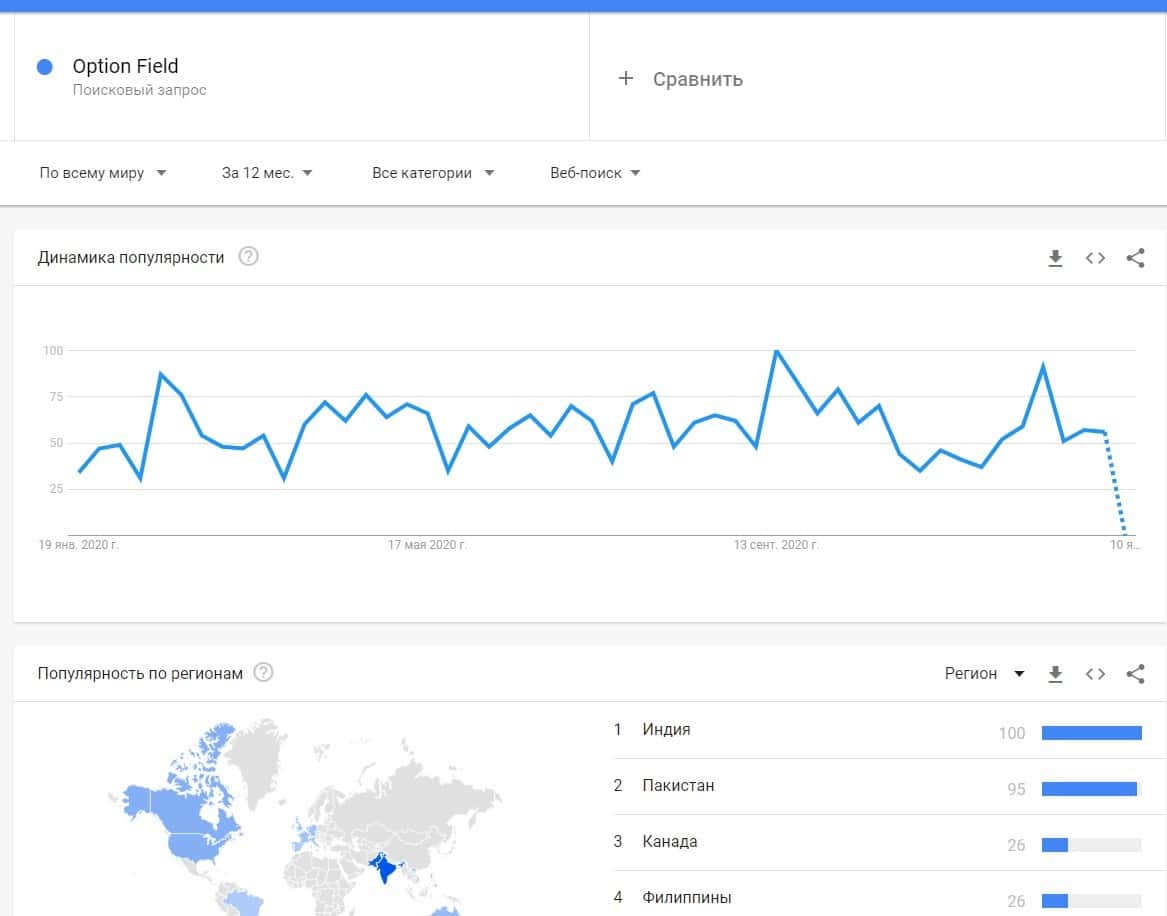Open the Все категории dropdown
This screenshot has height=916, width=1167.
433,173
